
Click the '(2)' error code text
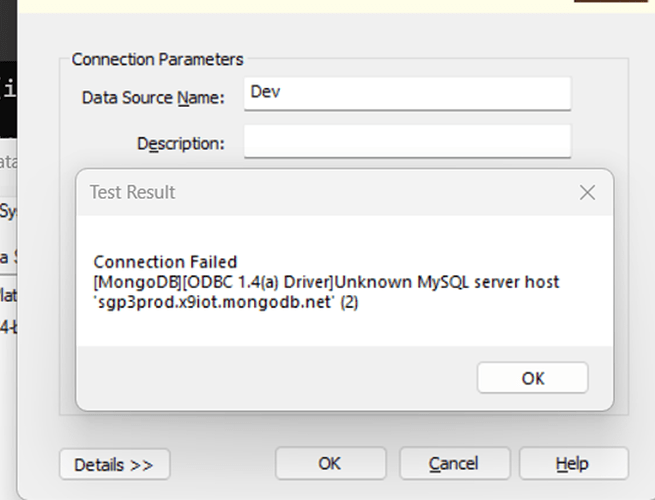(x=348, y=302)
